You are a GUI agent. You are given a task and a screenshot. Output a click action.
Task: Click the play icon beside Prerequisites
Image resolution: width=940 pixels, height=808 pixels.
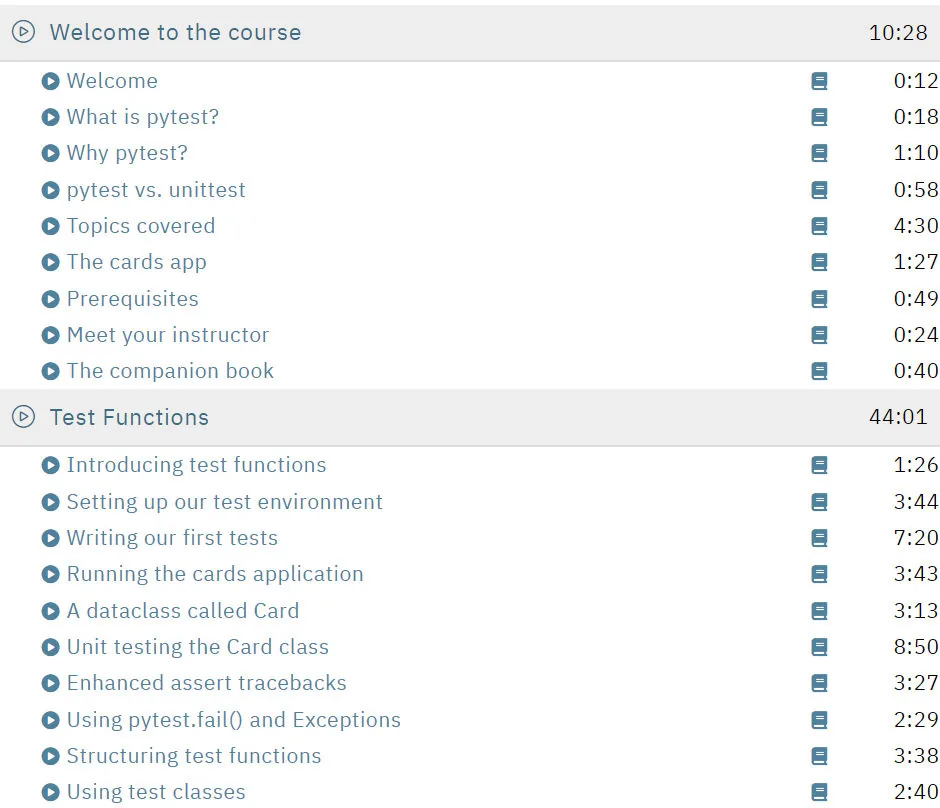[x=50, y=299]
